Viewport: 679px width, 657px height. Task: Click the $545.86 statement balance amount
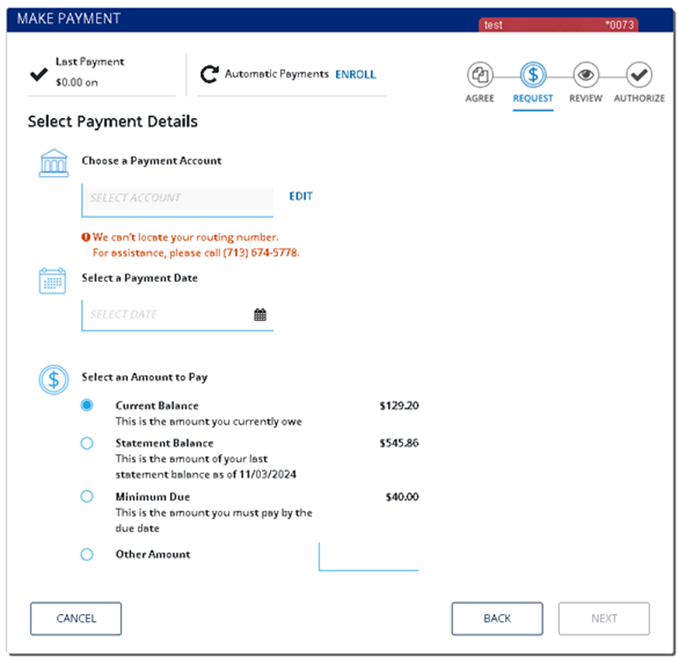click(x=399, y=443)
